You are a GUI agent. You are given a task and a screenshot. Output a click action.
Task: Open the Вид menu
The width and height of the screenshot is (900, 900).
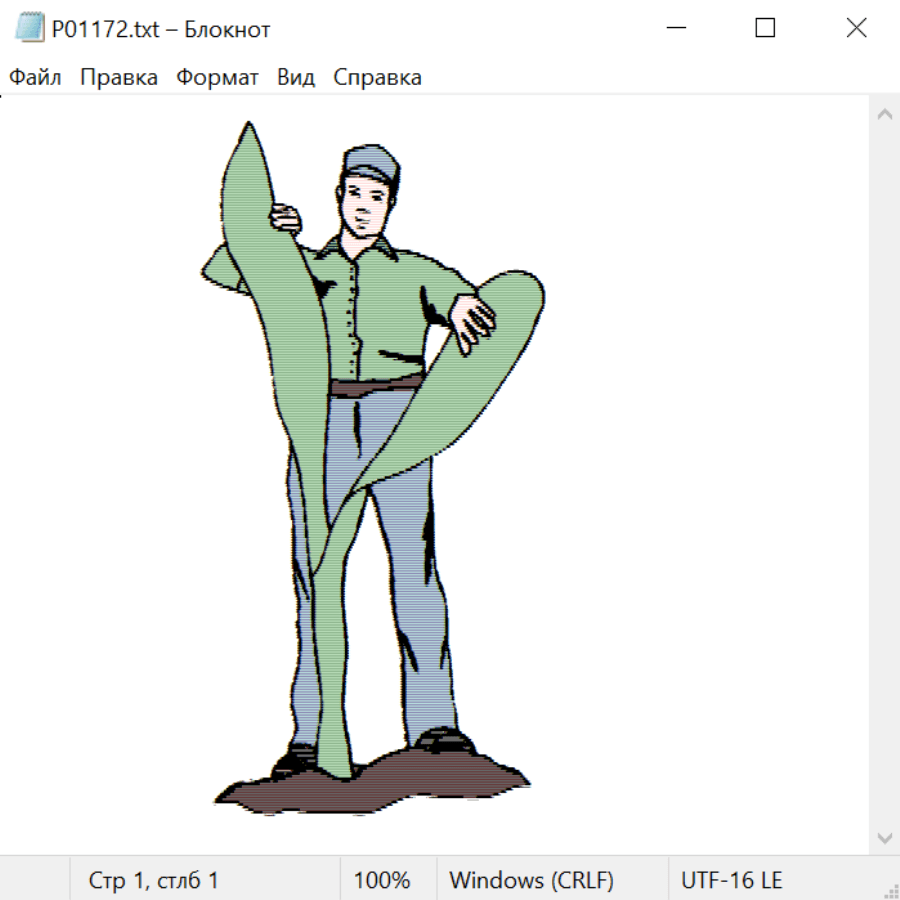pos(296,78)
